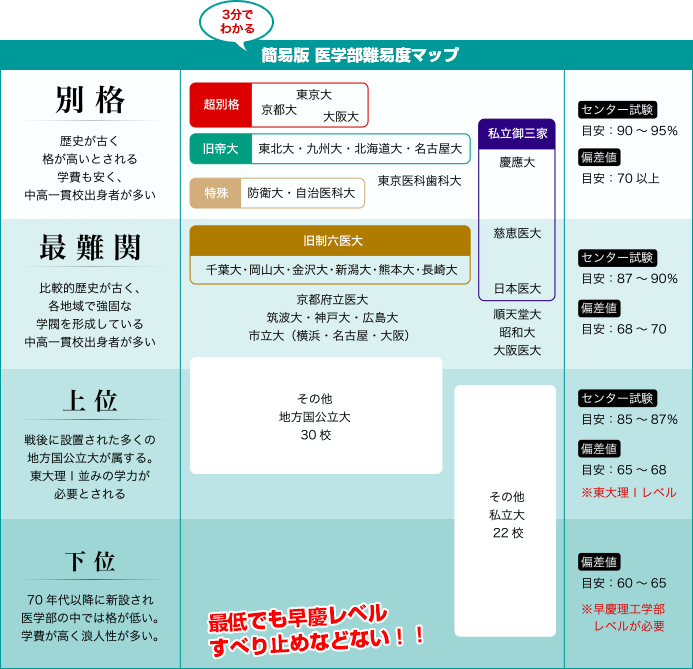Click 目安：85〜87% text
The image size is (693, 669).
coord(629,419)
